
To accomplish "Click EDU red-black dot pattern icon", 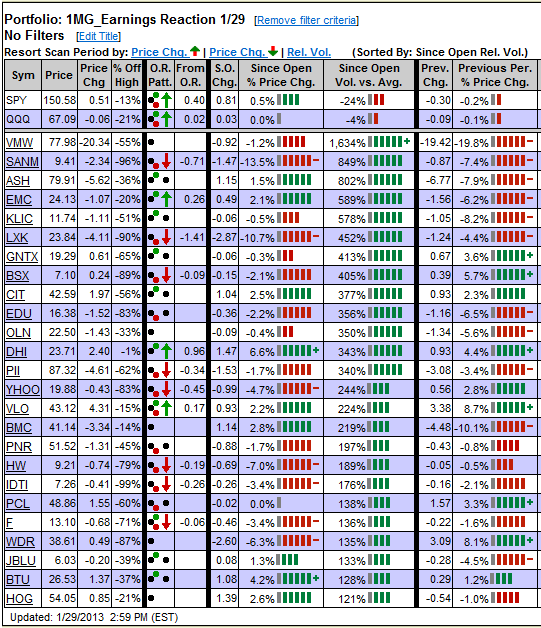I will 159,314.
